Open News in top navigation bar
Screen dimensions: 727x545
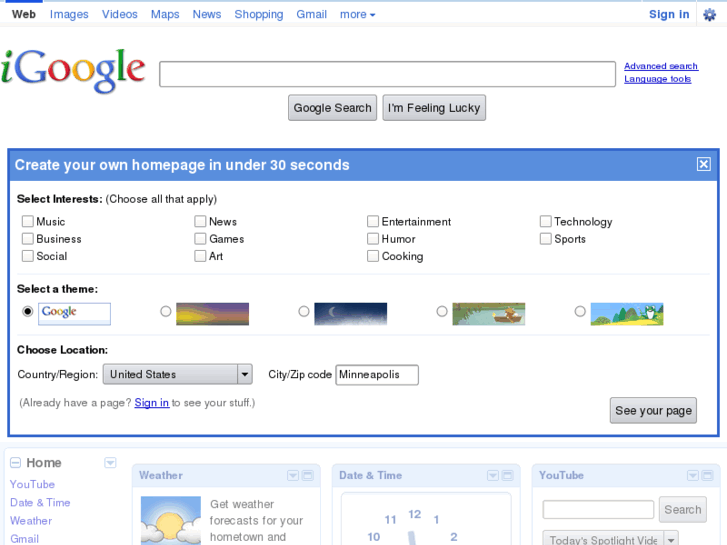[x=207, y=14]
